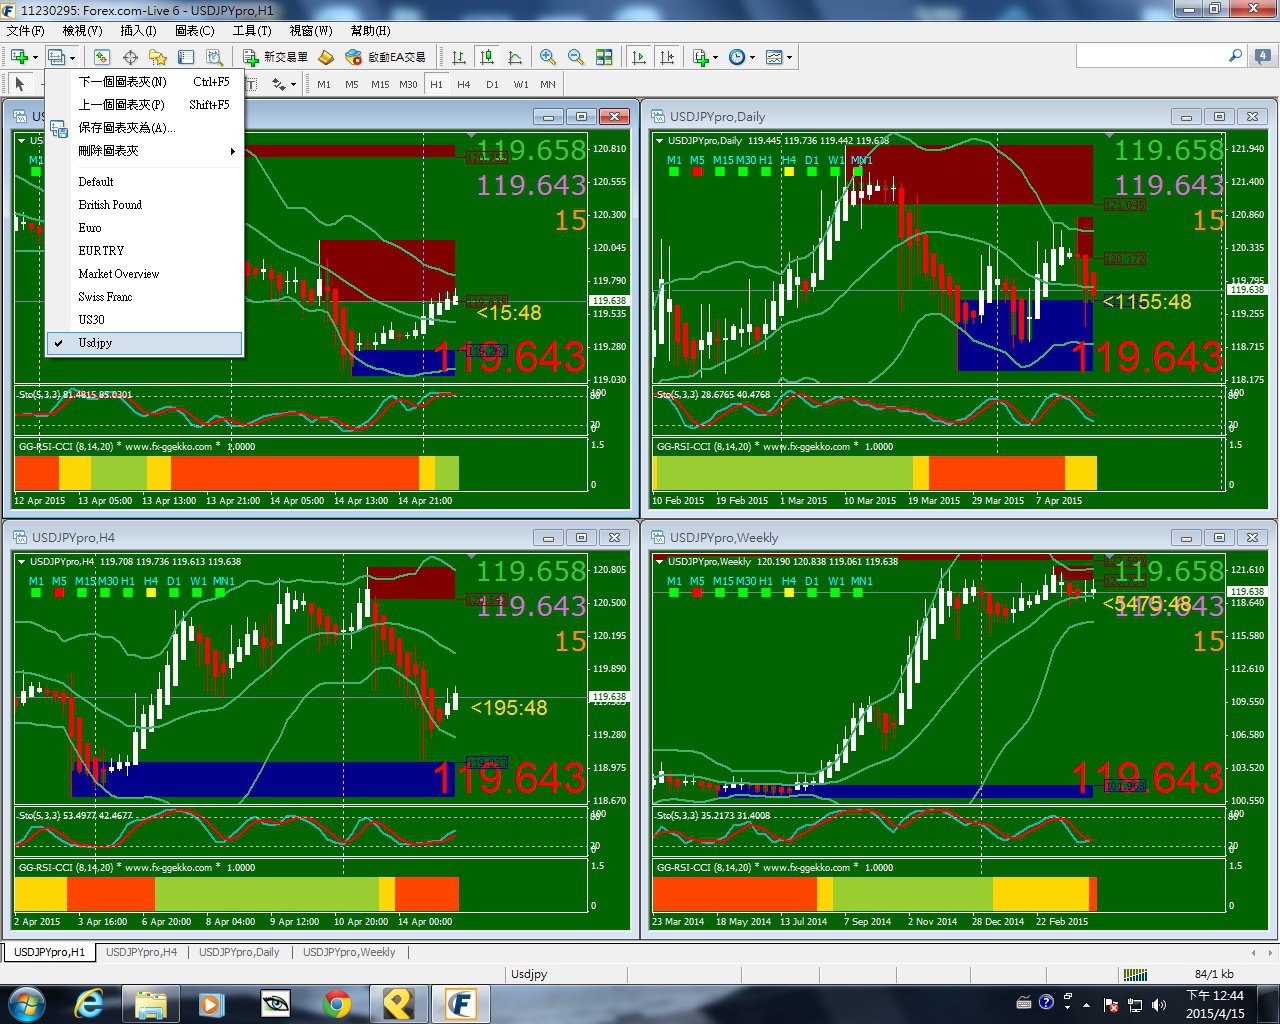Toggle chart shift
The width and height of the screenshot is (1280, 1024).
click(667, 57)
